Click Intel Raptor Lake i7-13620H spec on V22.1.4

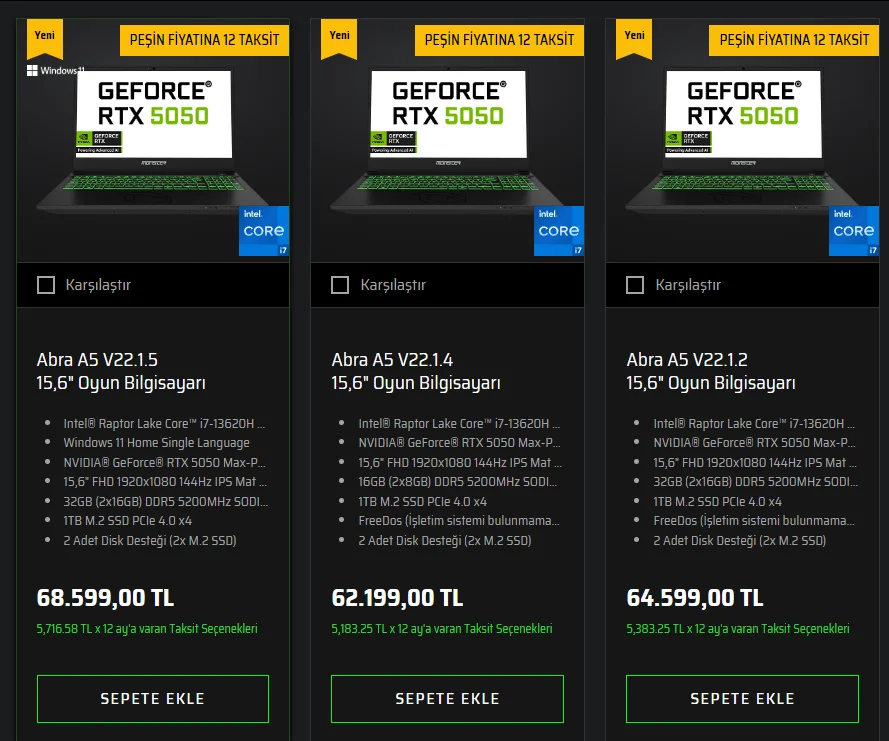459,424
